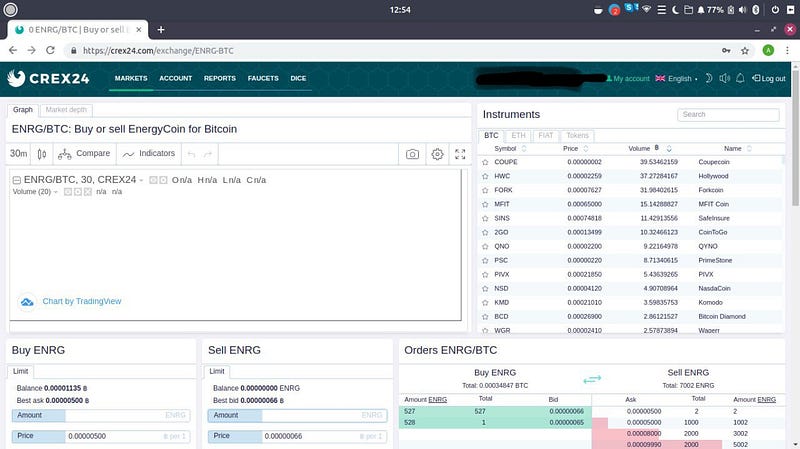Open browser profile avatar A

[768, 51]
